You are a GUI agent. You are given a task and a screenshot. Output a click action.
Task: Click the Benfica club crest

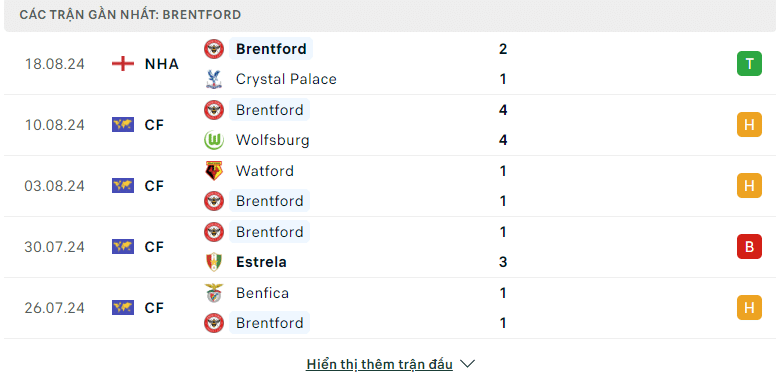[x=214, y=293]
